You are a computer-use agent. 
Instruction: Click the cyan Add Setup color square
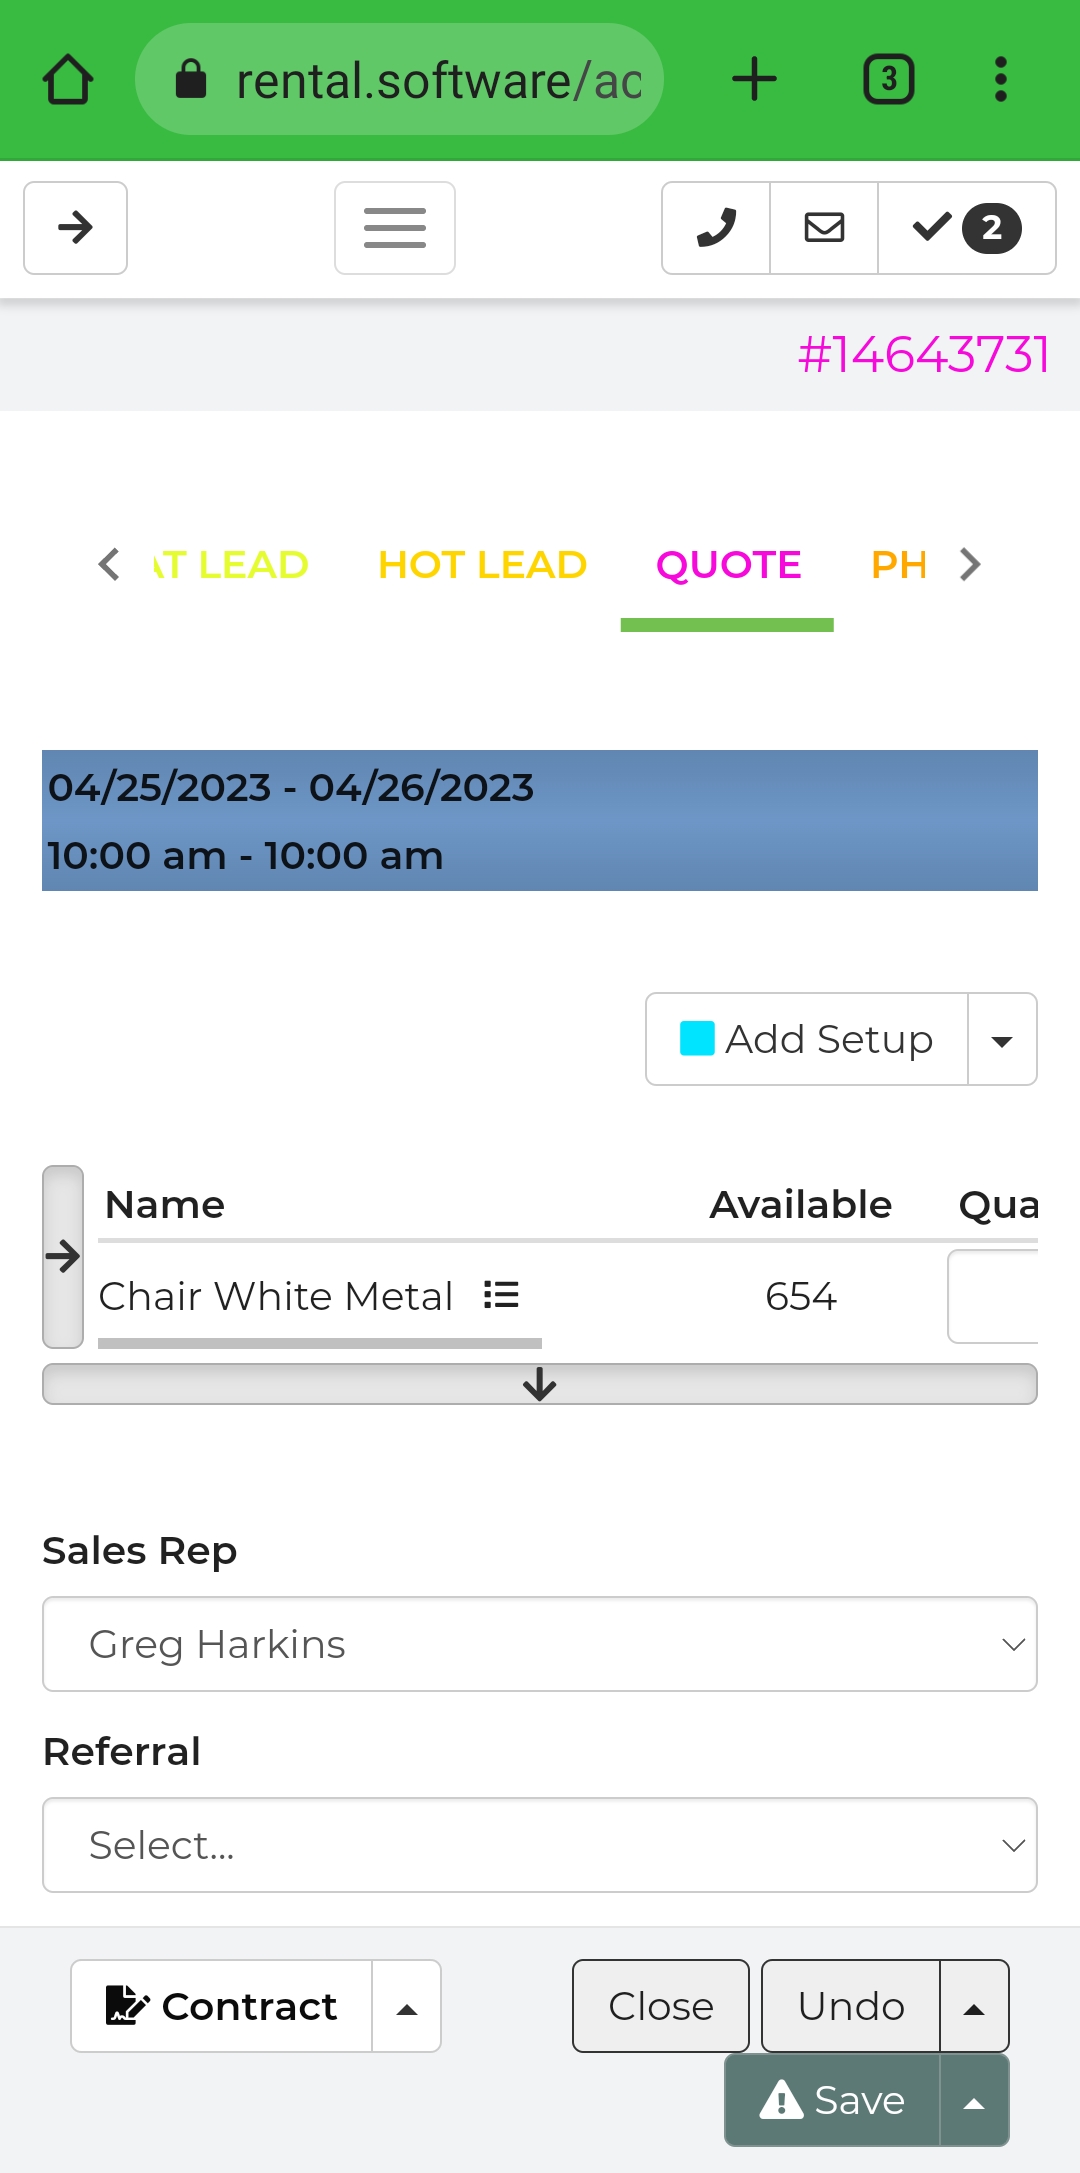coord(697,1038)
